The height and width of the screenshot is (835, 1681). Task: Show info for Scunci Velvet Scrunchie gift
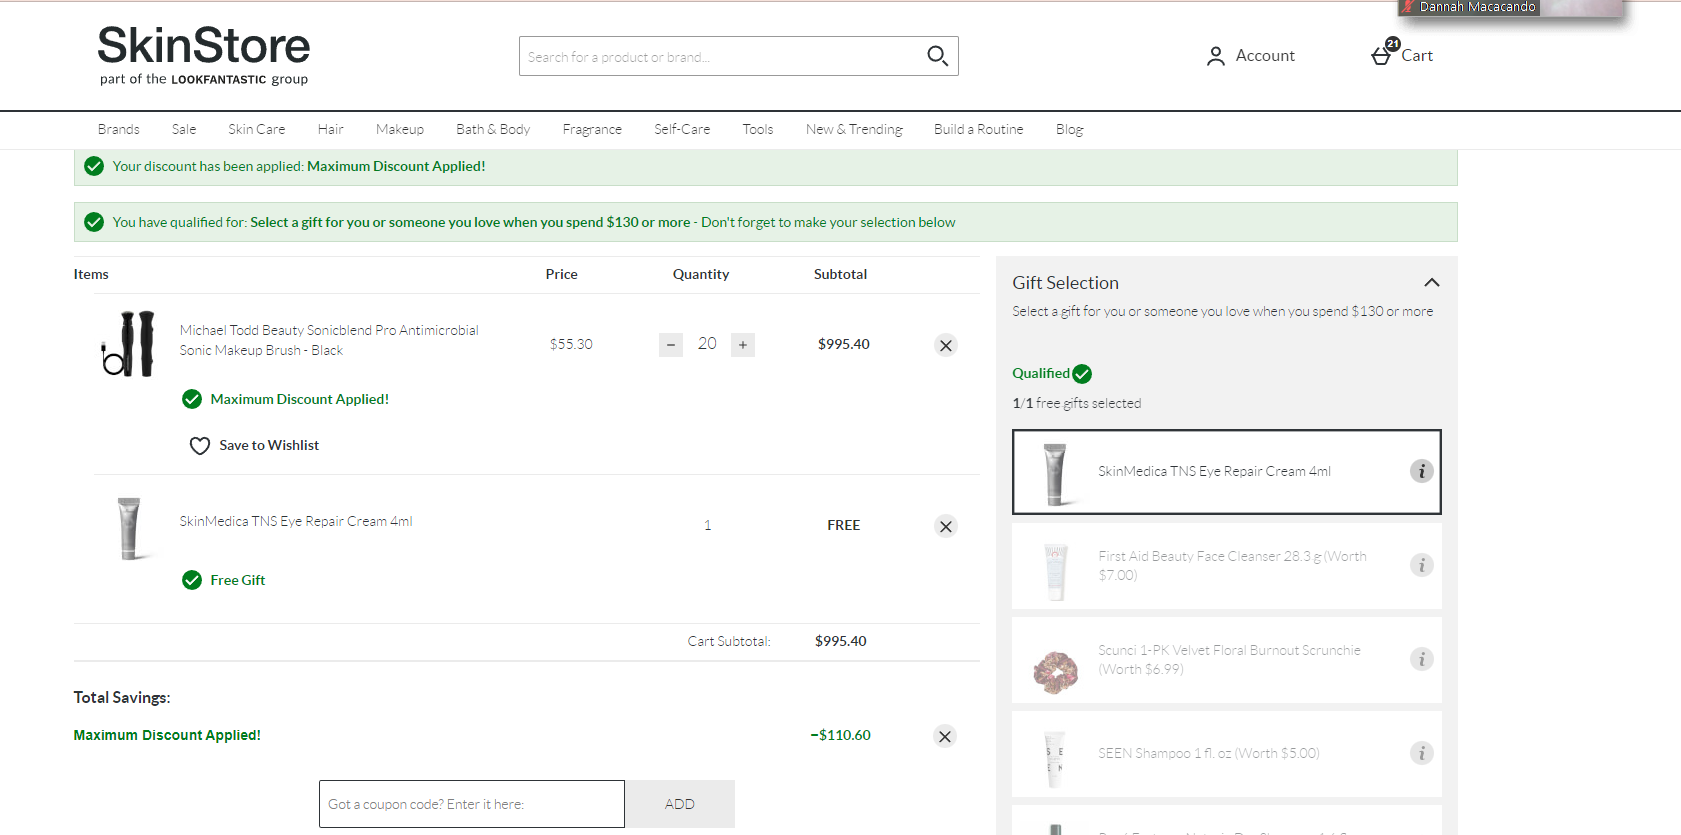click(1422, 659)
